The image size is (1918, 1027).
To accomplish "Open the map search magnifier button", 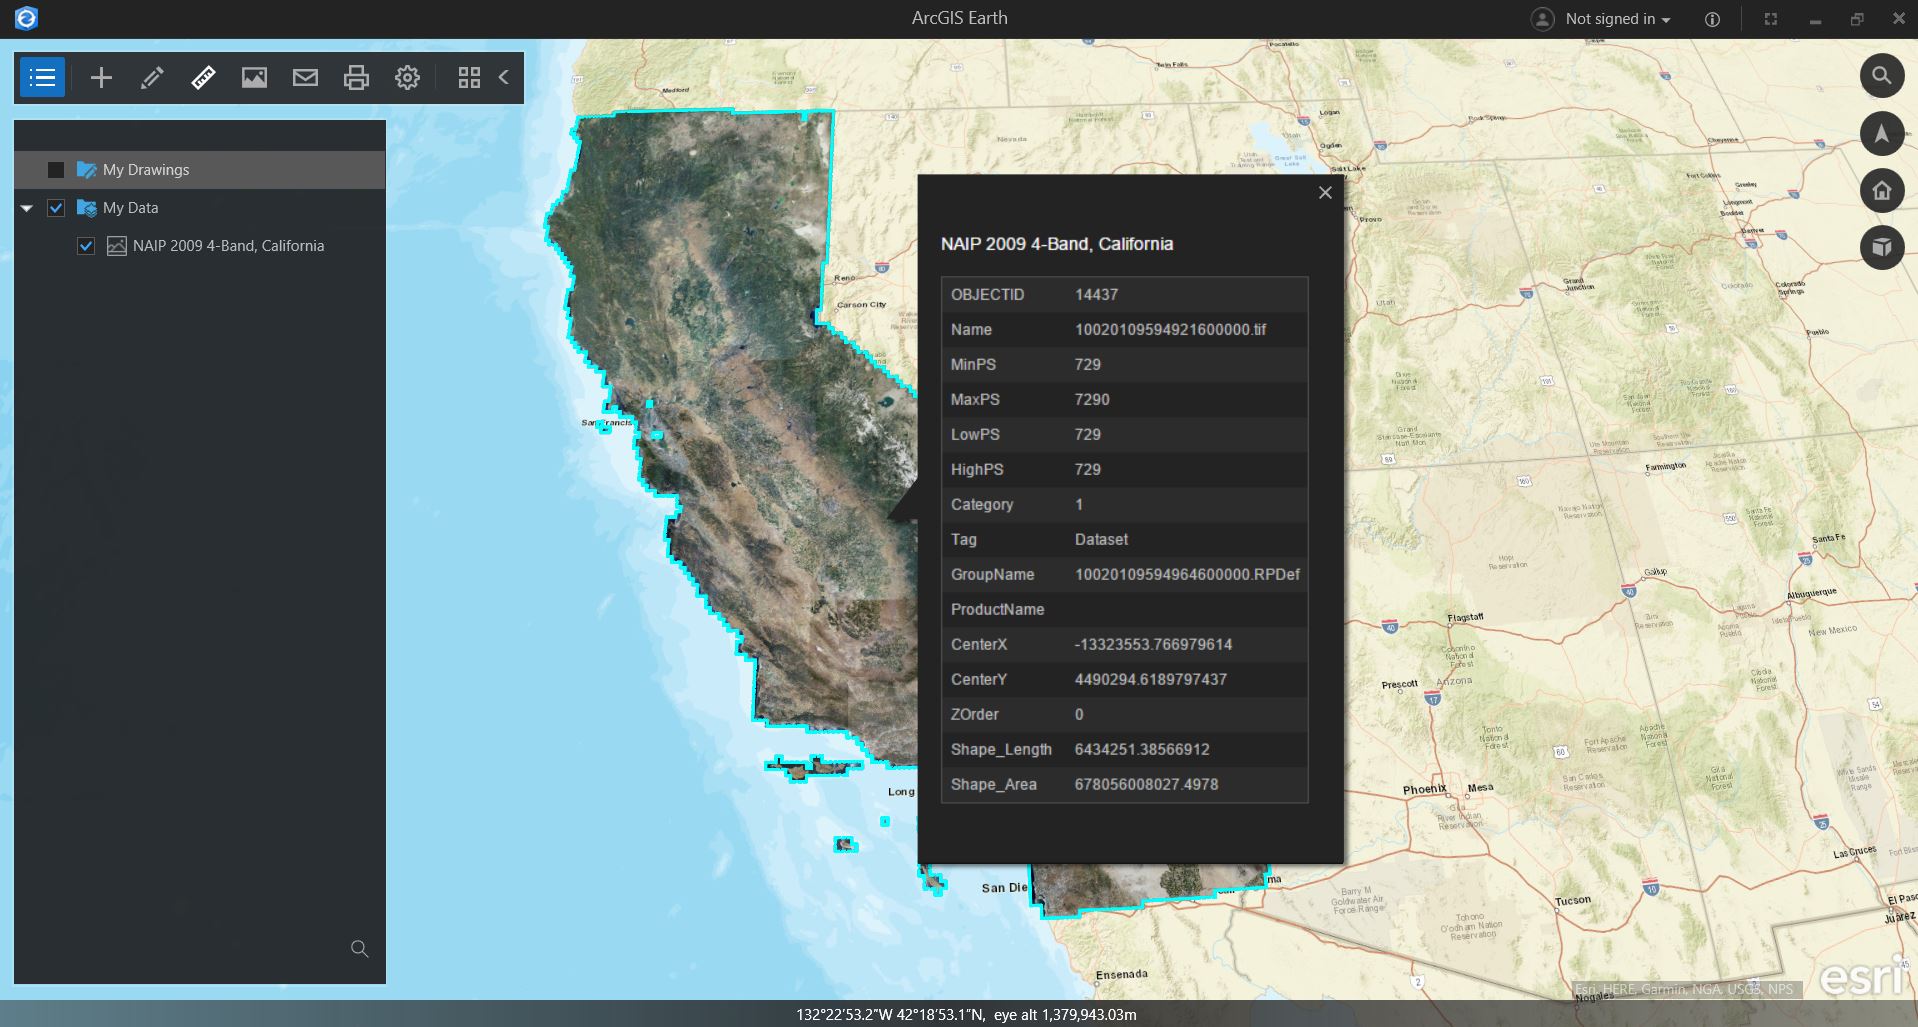I will [1881, 76].
